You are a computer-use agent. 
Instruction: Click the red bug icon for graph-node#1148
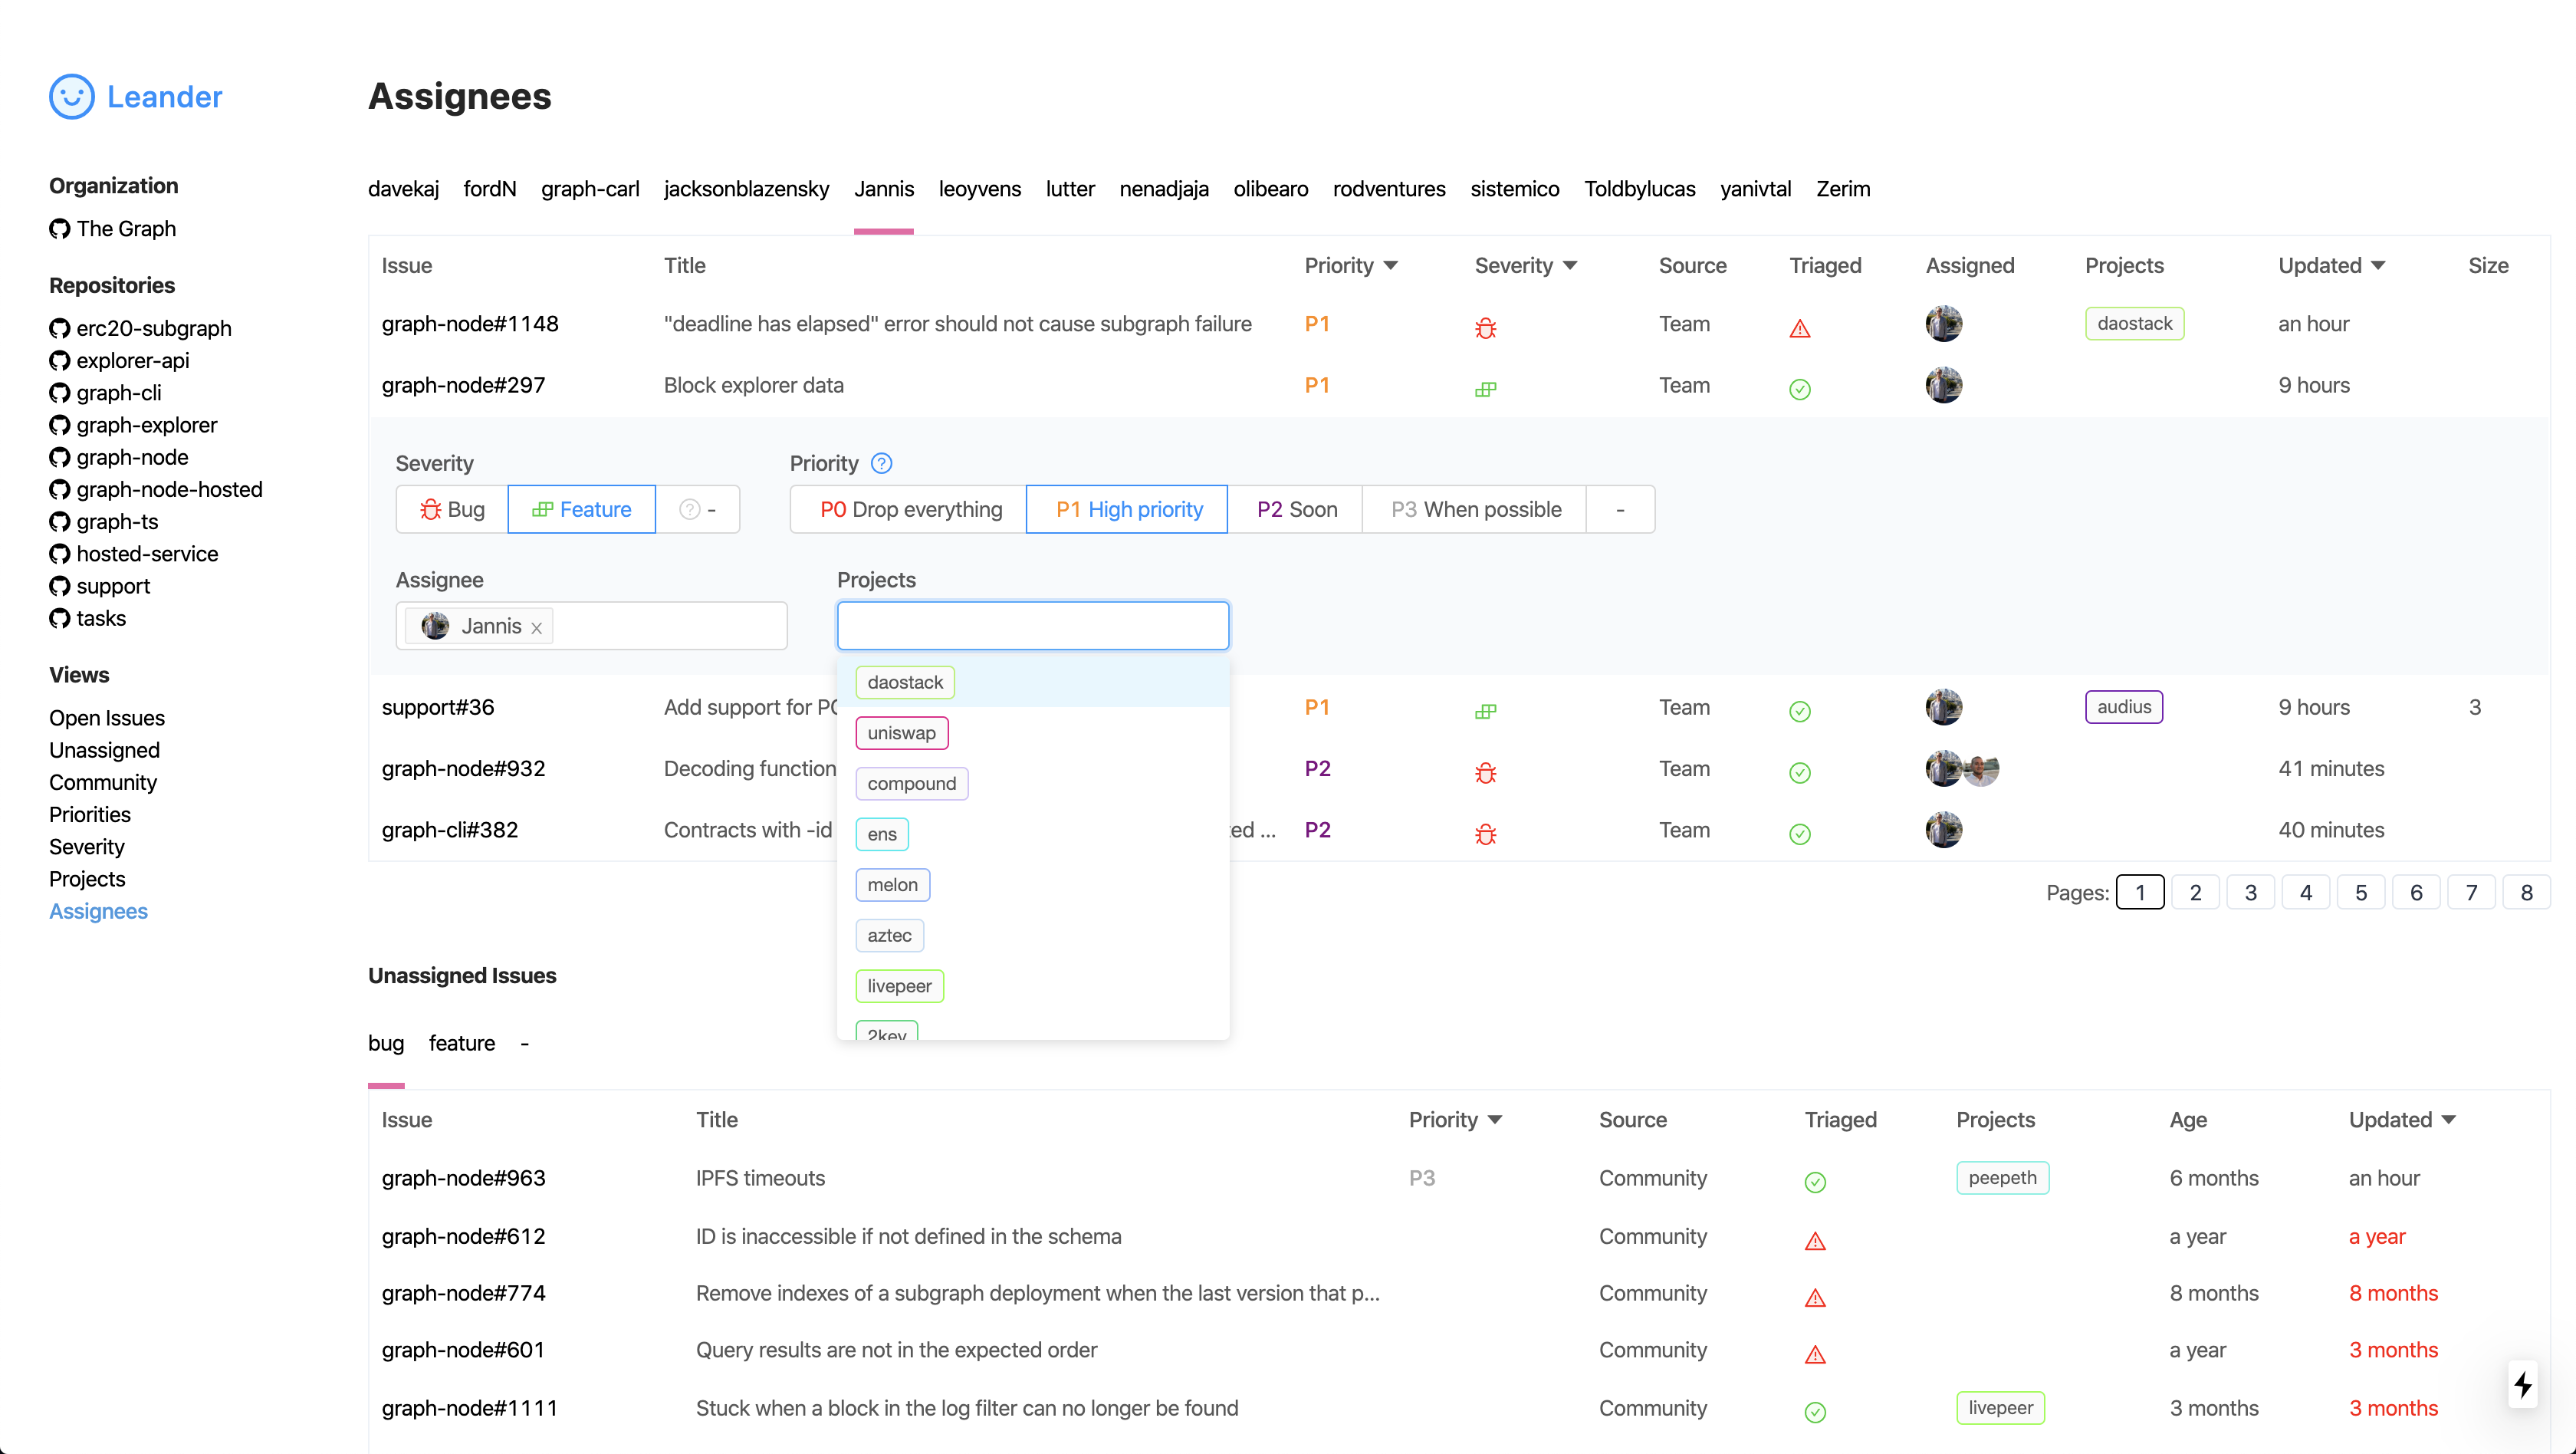(x=1485, y=327)
